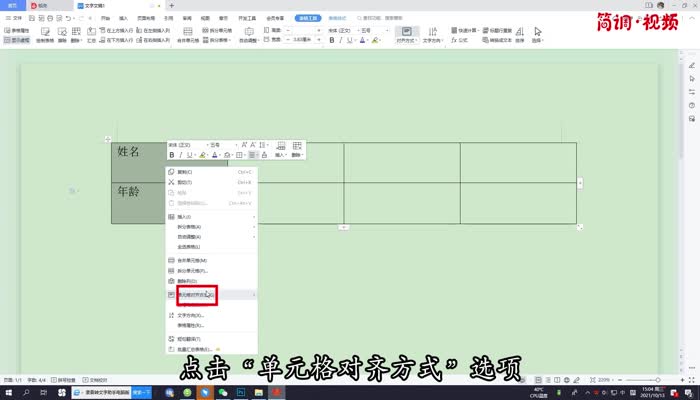Click the 姓名 table cell

click(x=135, y=160)
